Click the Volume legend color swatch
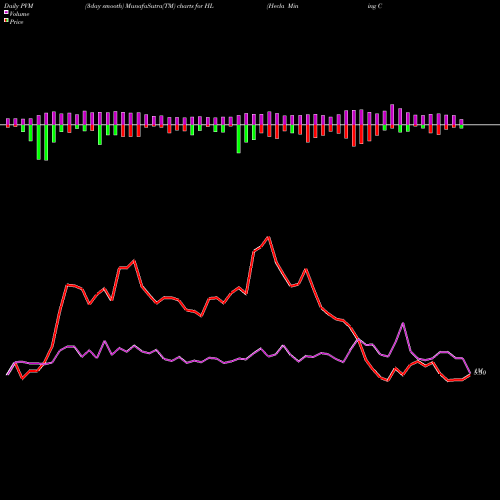 click(x=6, y=12)
